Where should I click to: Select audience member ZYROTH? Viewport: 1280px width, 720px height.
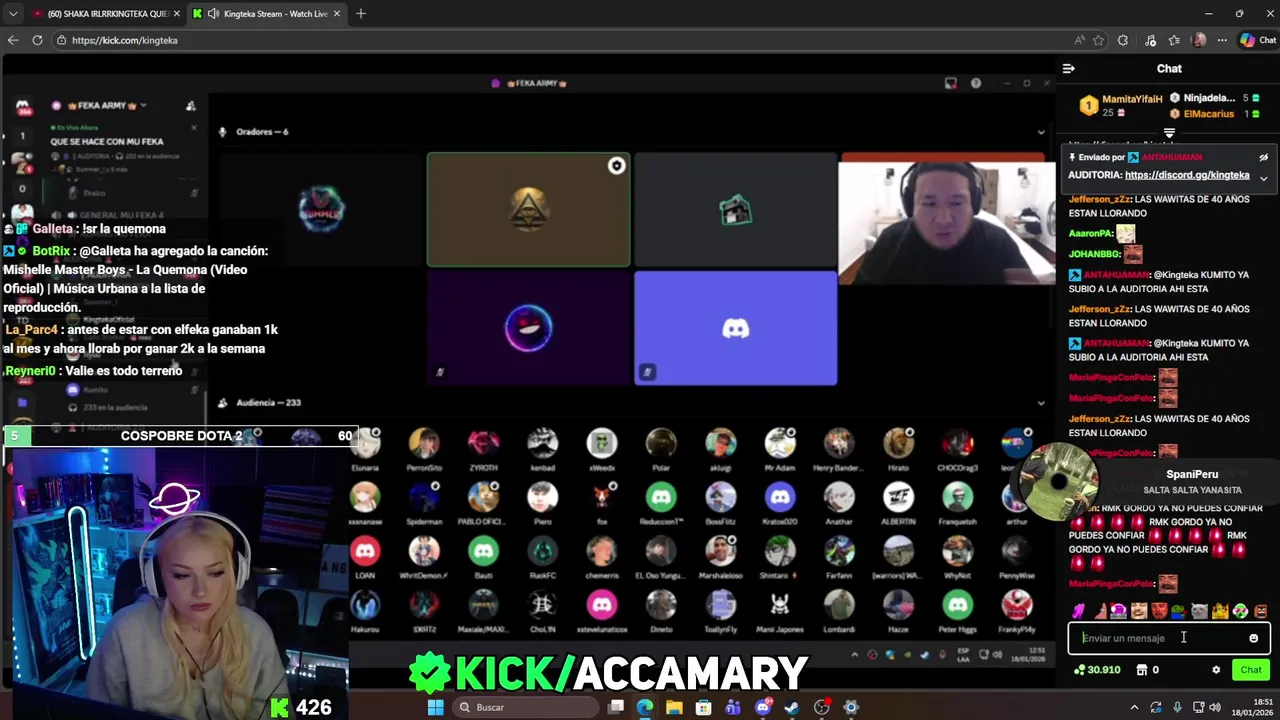tap(483, 448)
